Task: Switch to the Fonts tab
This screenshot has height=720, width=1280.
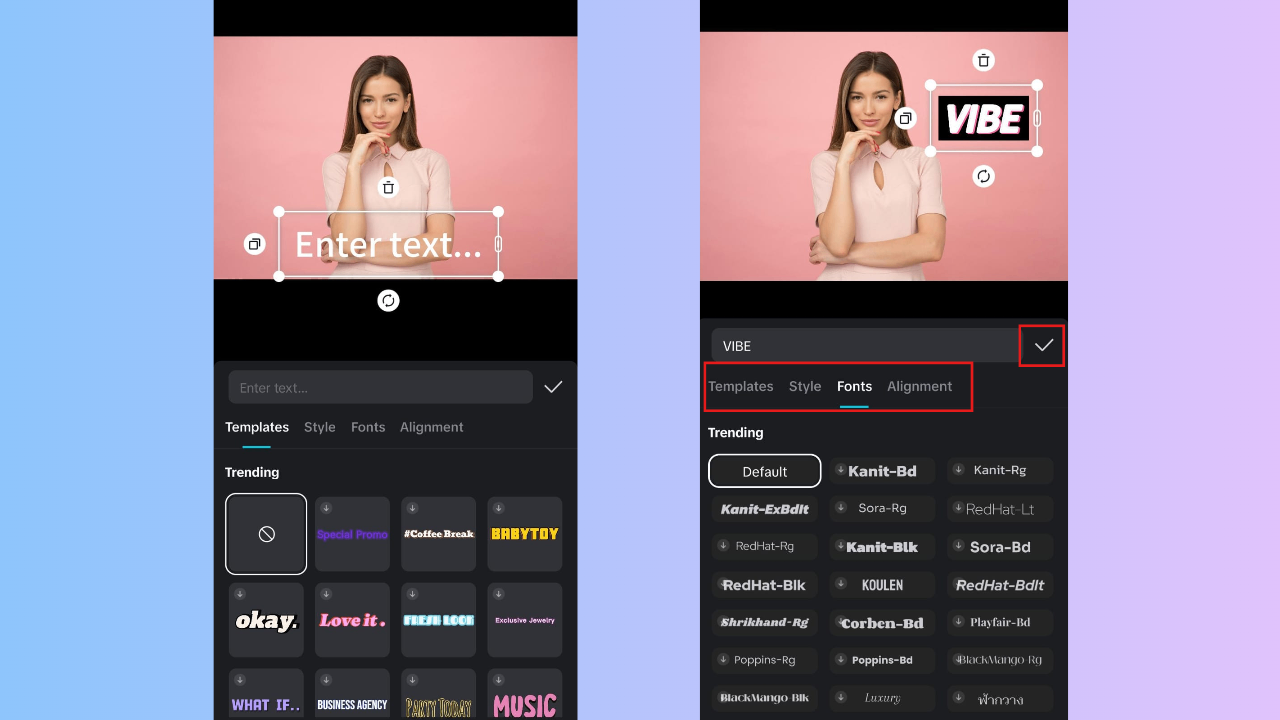Action: coord(854,386)
